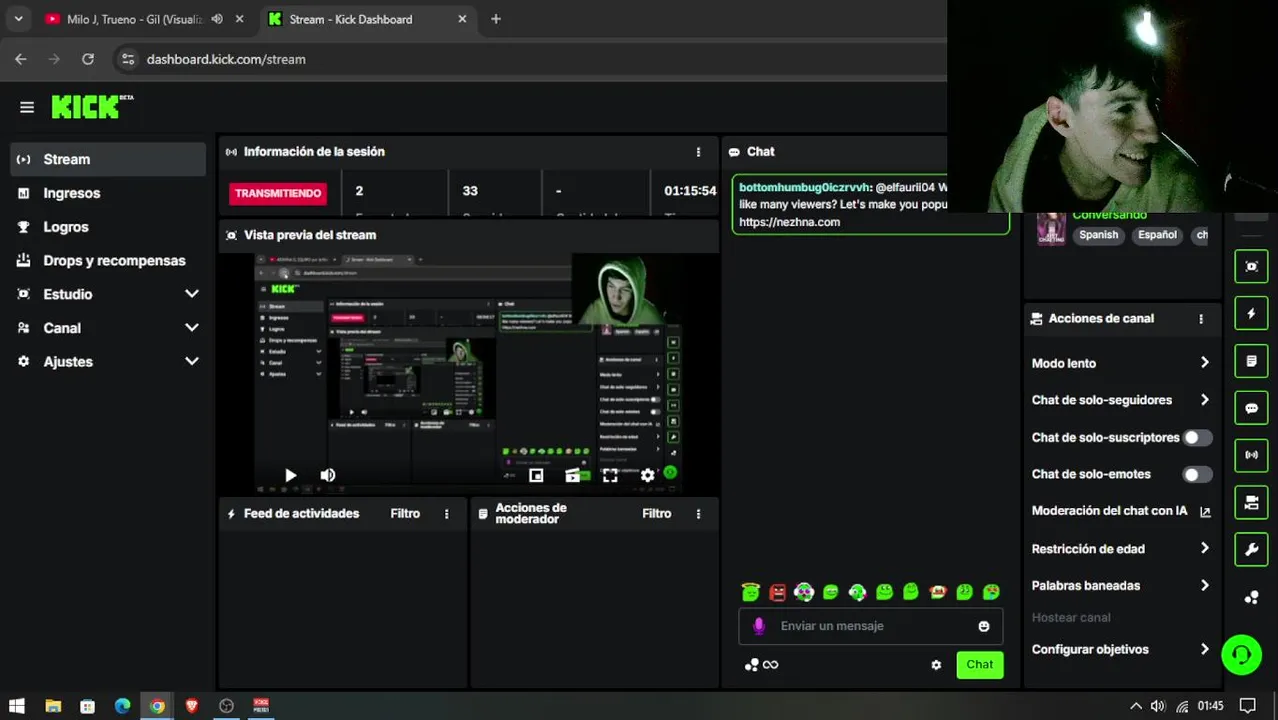Click the wrench icon in right strip

1251,549
